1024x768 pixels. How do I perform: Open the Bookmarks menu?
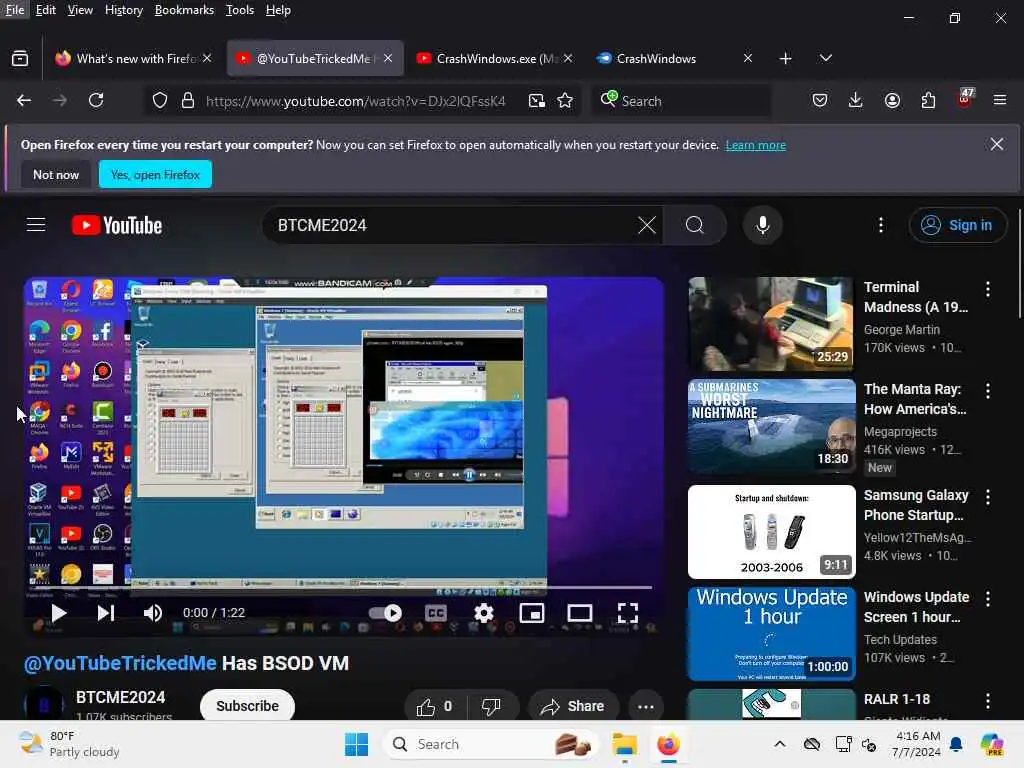[x=184, y=10]
